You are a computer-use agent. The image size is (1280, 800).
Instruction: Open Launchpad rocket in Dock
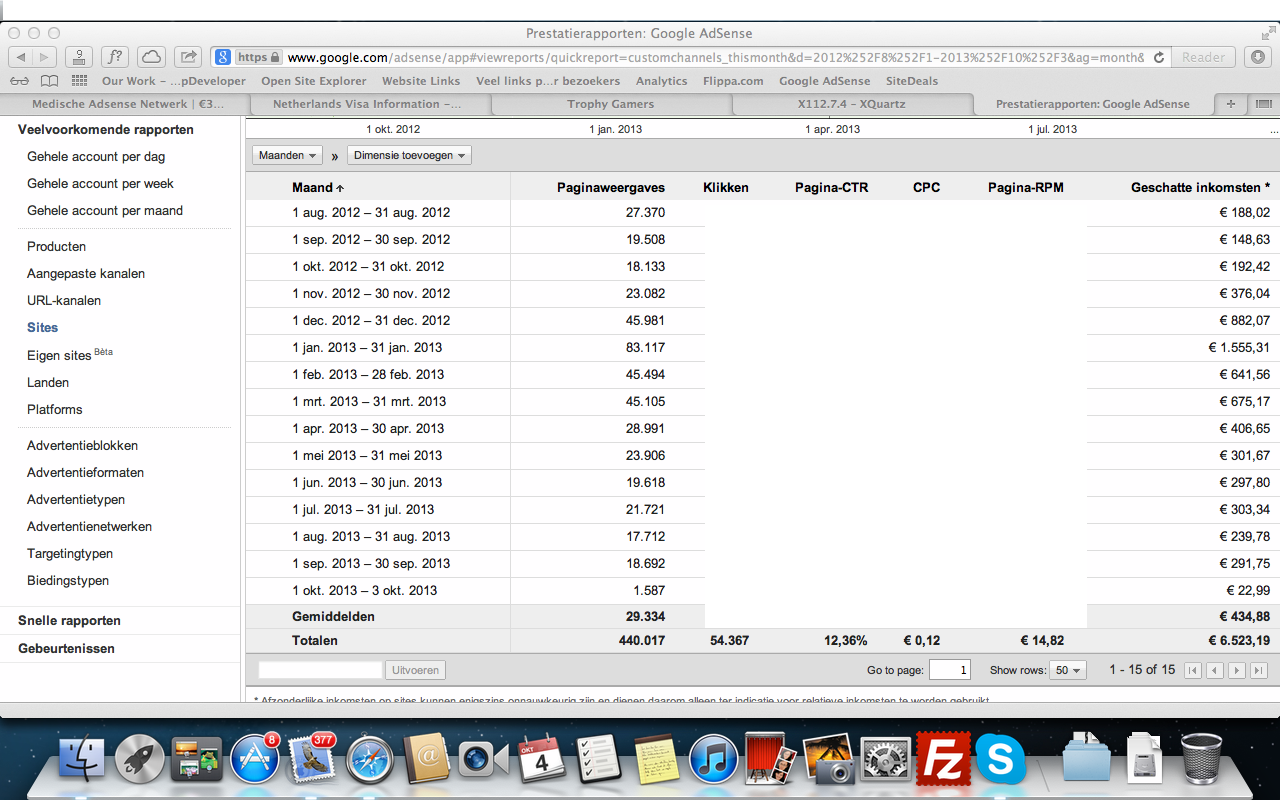tap(140, 760)
